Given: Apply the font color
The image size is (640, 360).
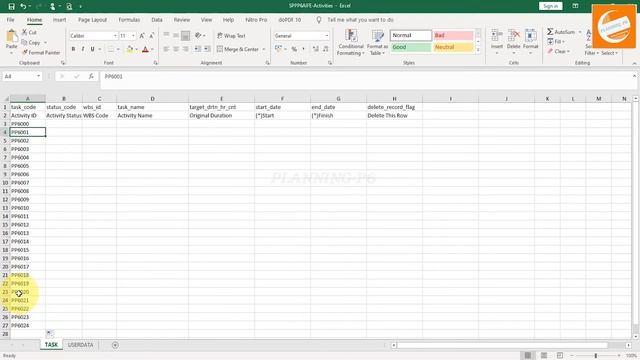Looking at the screenshot, I should [145, 49].
